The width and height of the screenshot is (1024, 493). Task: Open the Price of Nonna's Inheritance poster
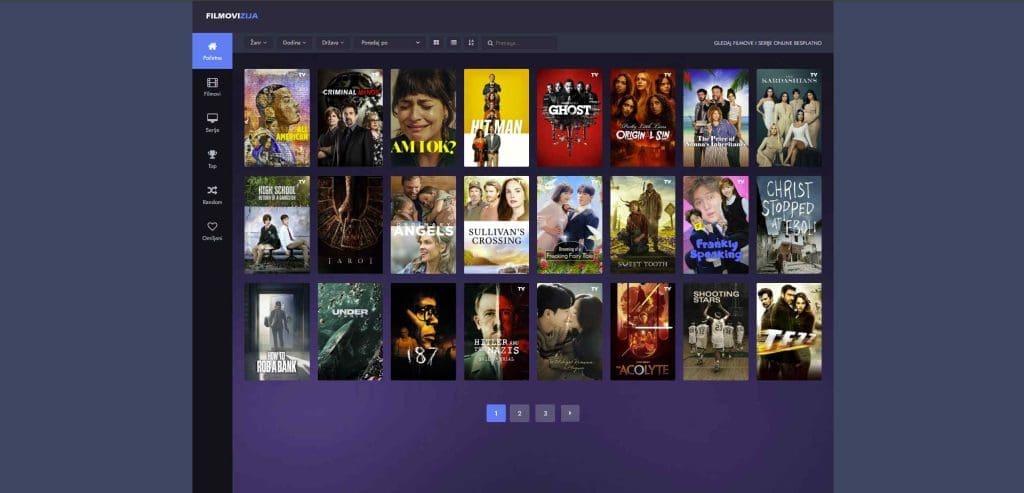point(716,118)
